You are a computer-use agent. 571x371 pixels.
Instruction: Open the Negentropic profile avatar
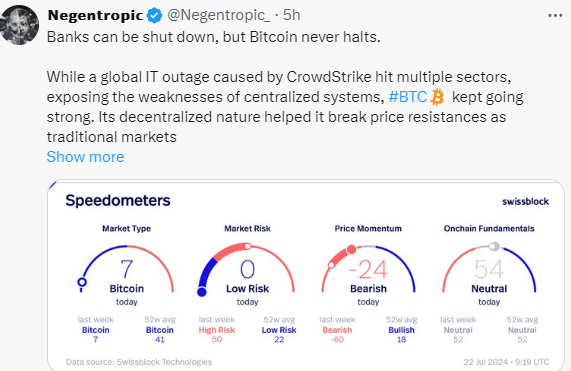20,25
